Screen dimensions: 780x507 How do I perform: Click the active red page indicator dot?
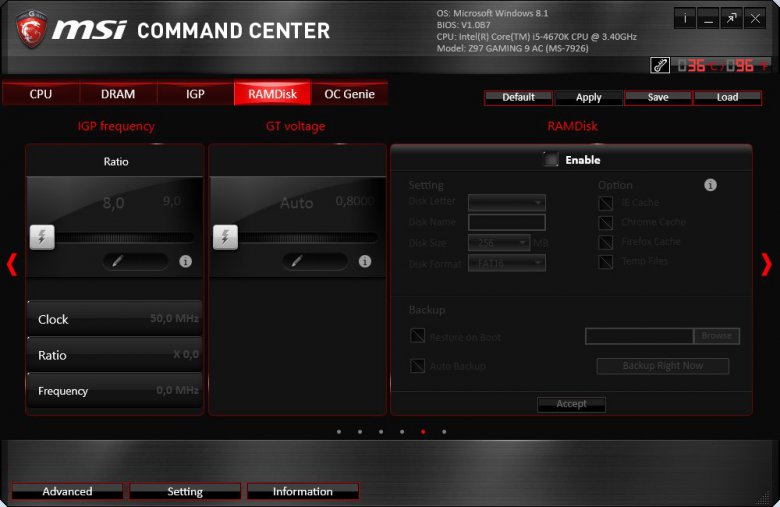coord(423,432)
